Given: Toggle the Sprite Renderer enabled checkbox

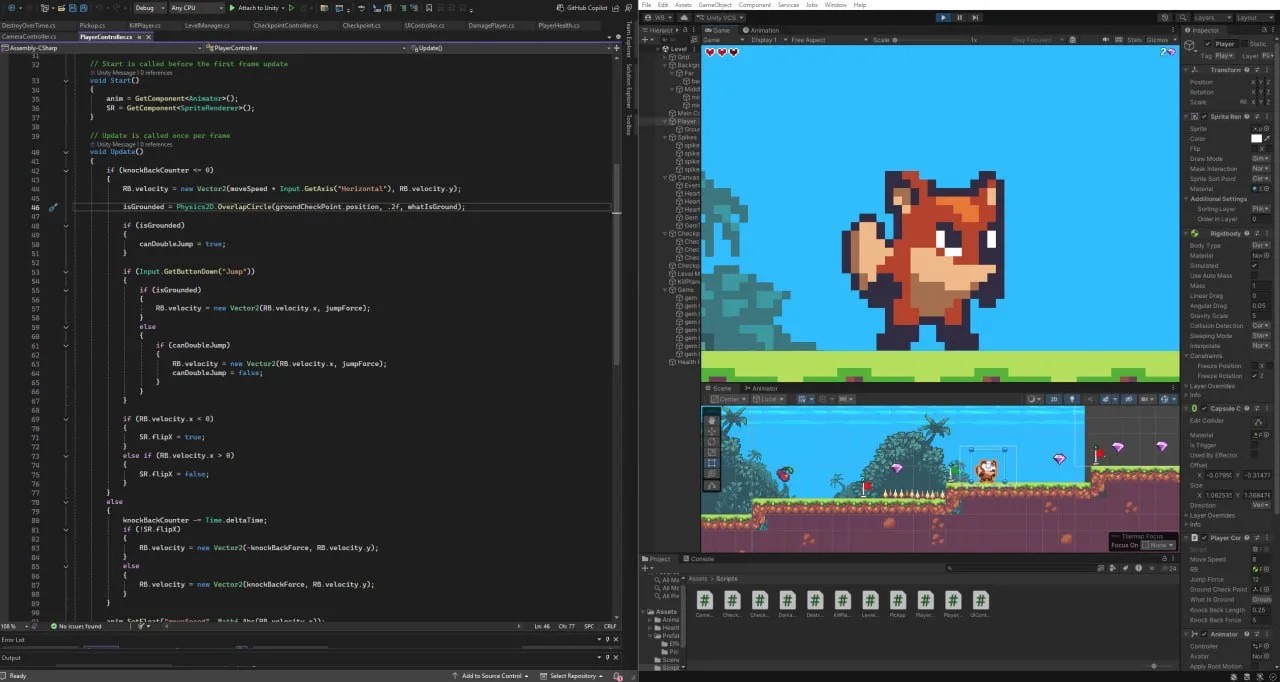Looking at the screenshot, I should tap(1205, 117).
